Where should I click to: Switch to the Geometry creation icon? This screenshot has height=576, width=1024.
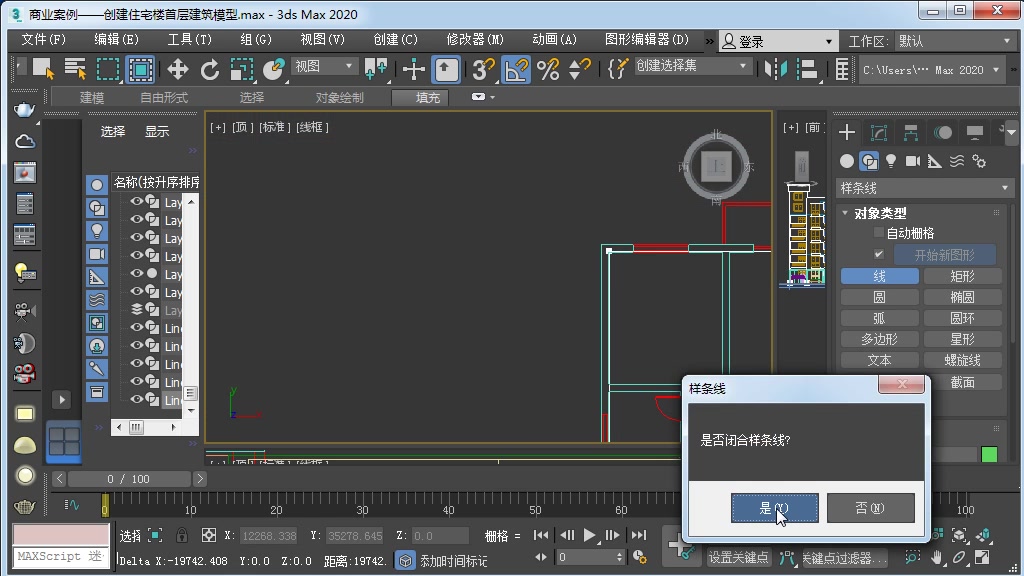846,161
